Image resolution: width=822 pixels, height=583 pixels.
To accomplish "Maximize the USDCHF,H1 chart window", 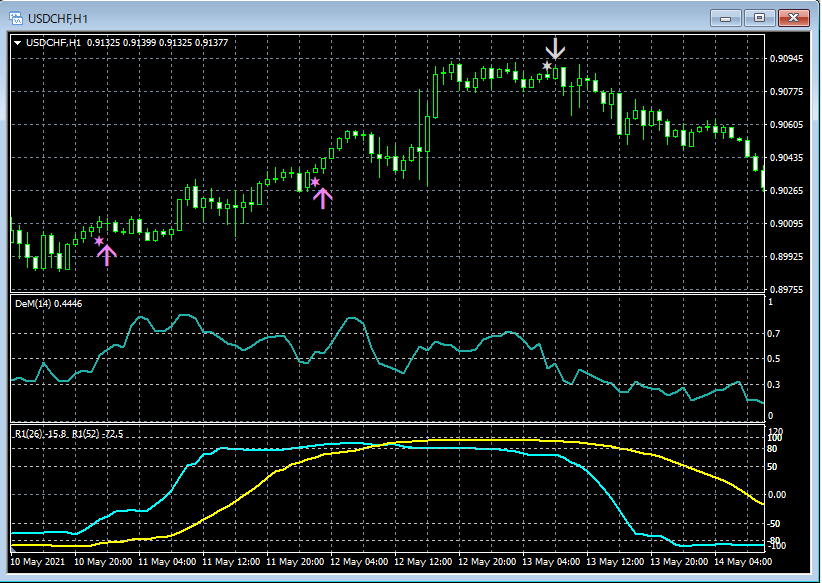I will pyautogui.click(x=760, y=18).
